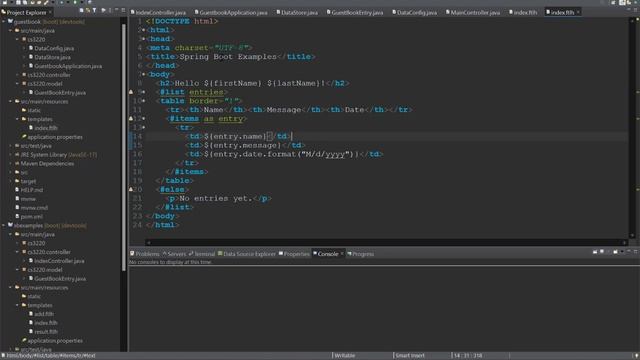Collapse the guestbook project node
Screen dimensions: 640x360
tap(4, 21)
